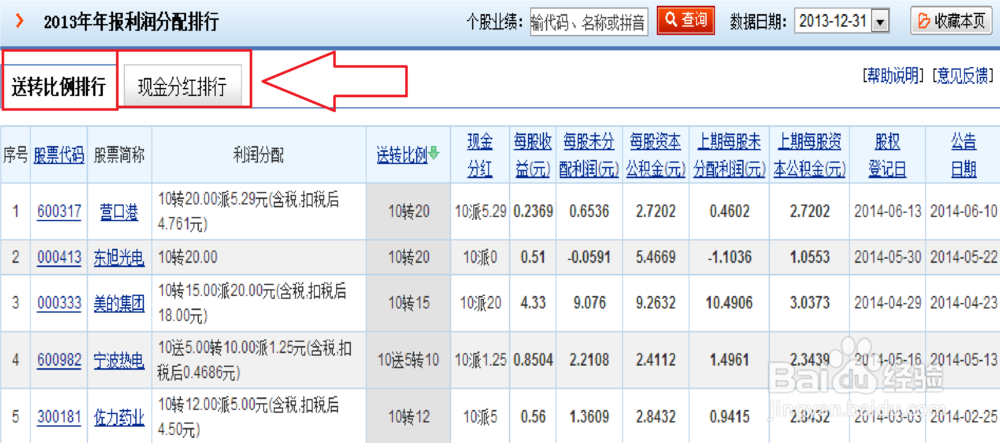Open the 佐力药业 stock name link

[119, 418]
